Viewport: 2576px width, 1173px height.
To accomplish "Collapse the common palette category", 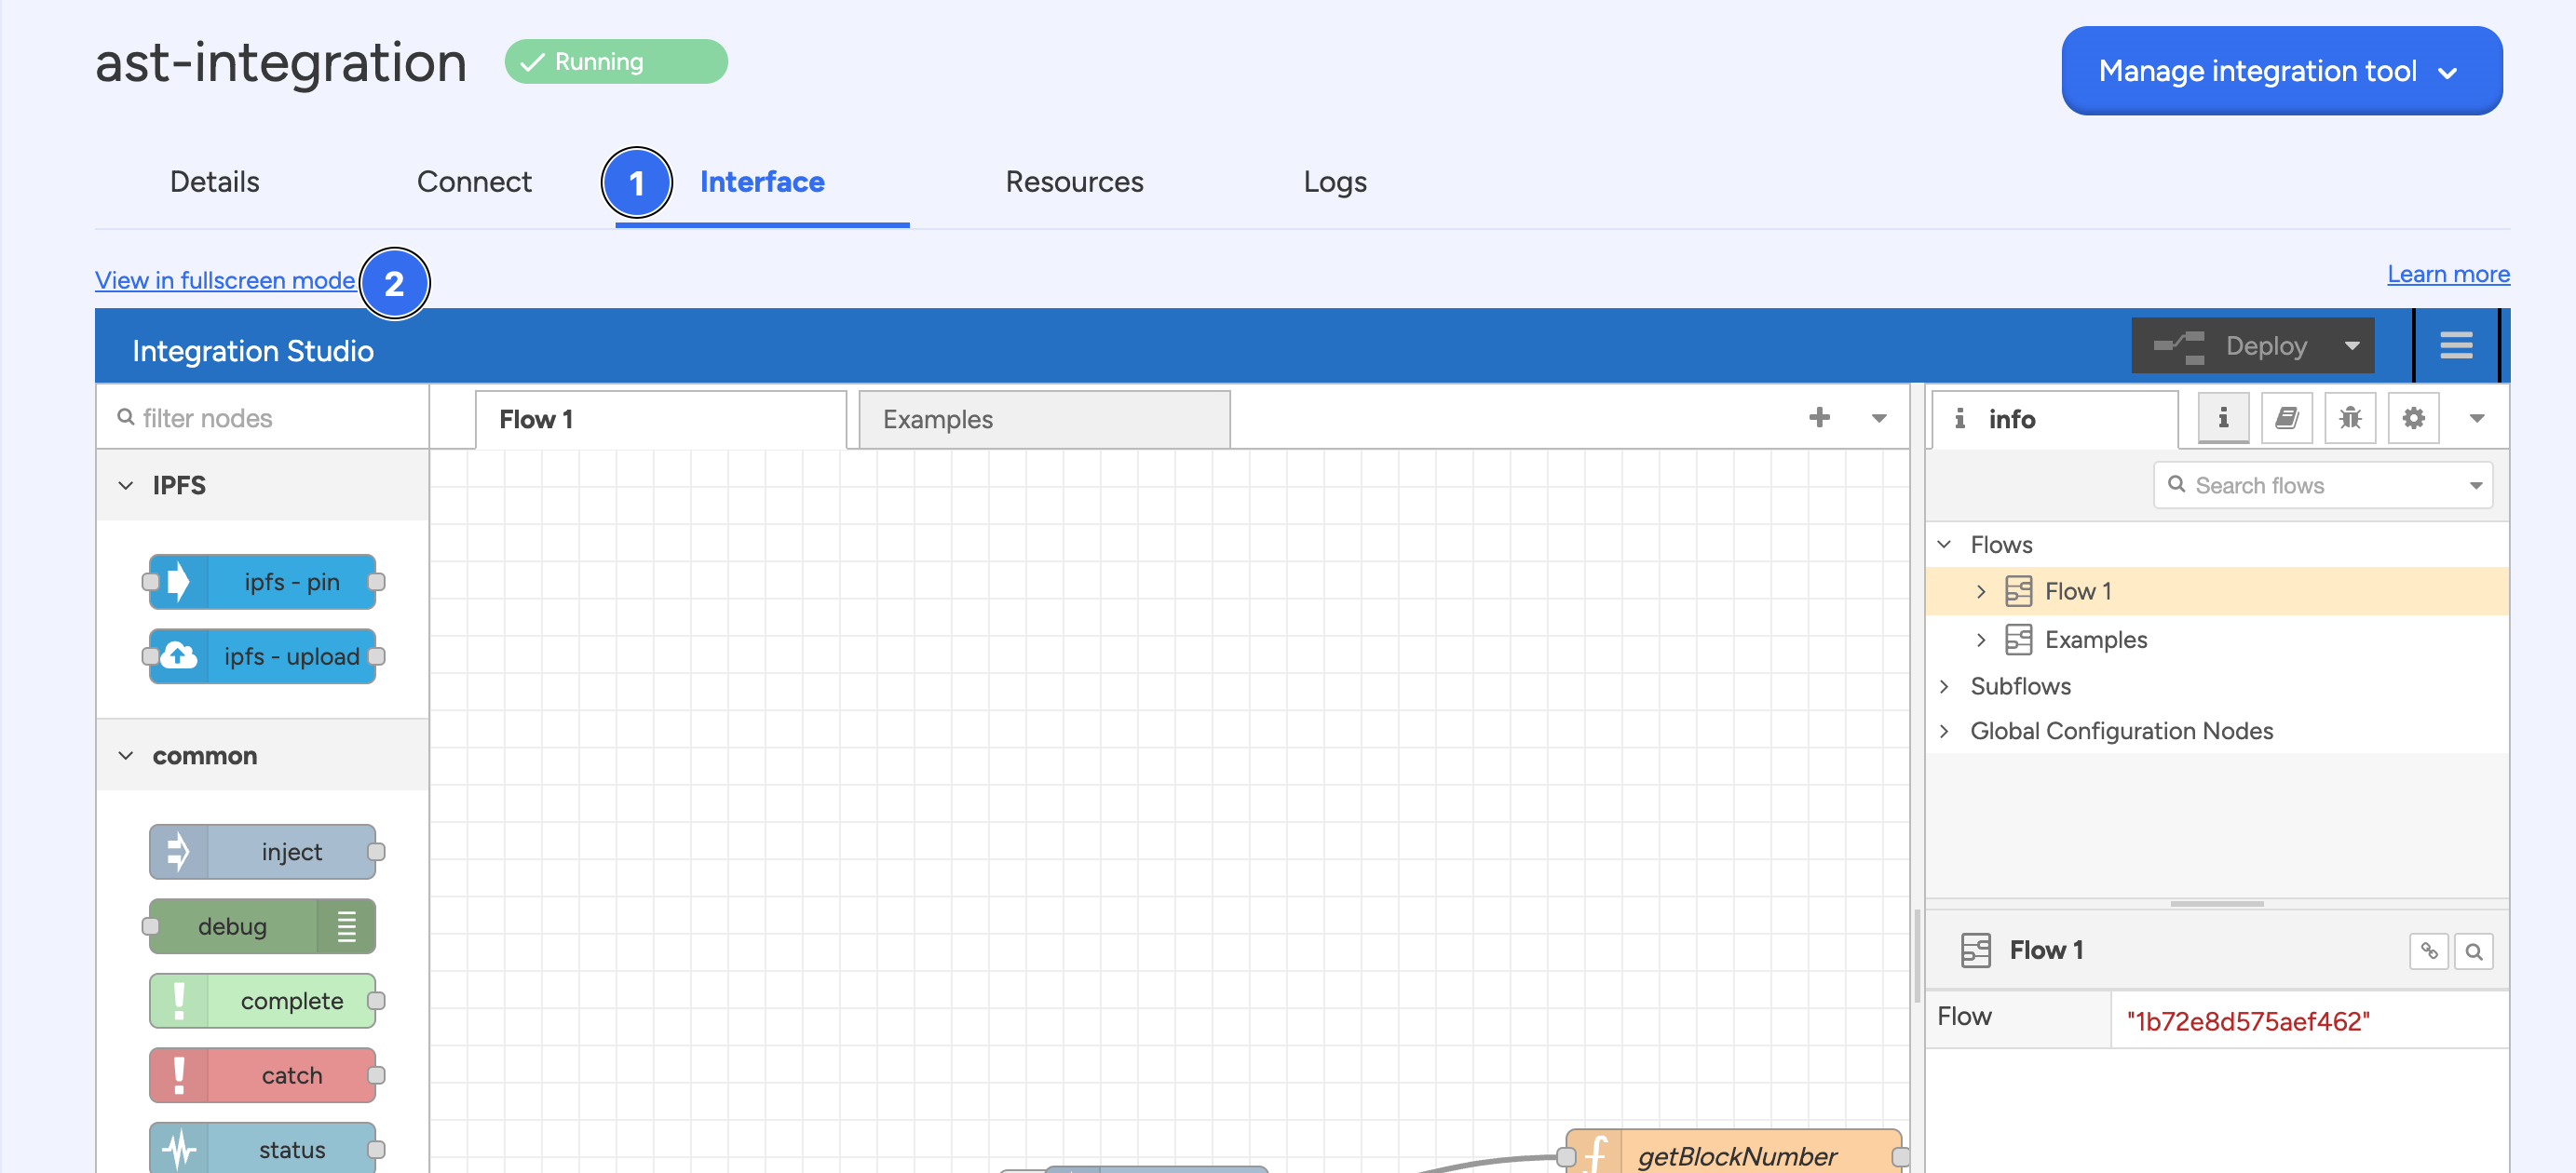I will tap(126, 756).
